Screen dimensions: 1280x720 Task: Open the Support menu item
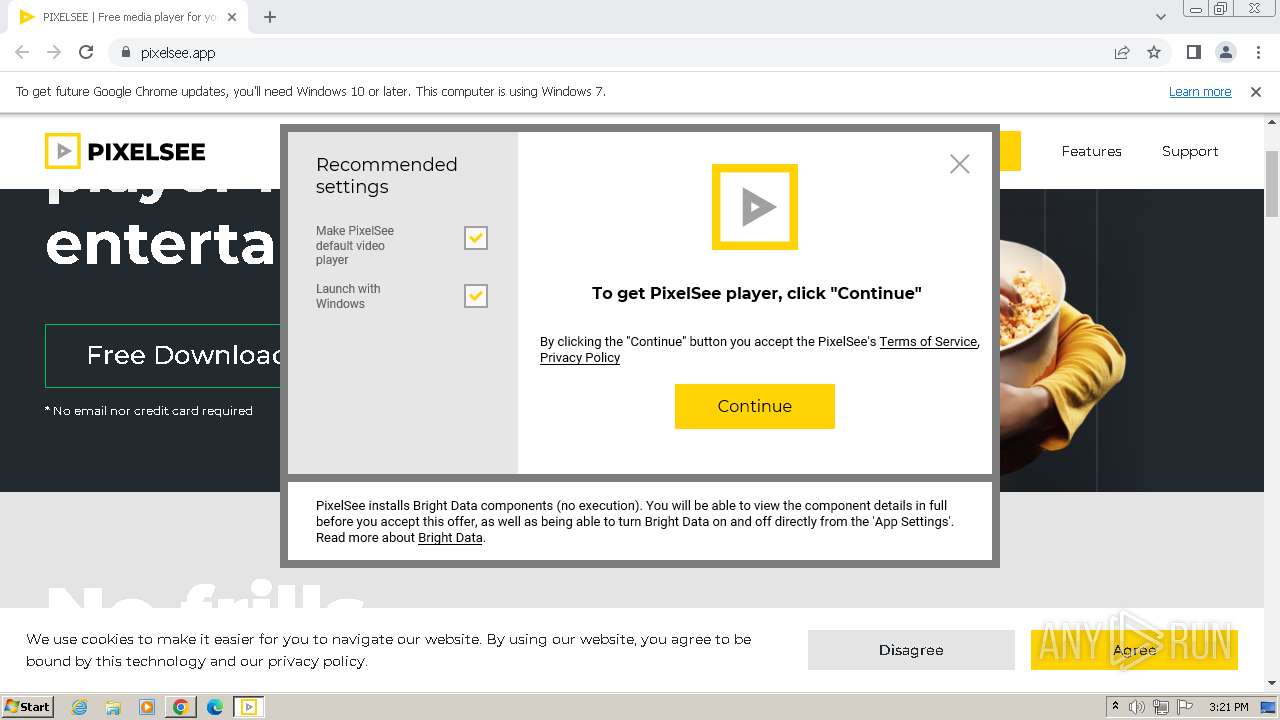(x=1190, y=151)
